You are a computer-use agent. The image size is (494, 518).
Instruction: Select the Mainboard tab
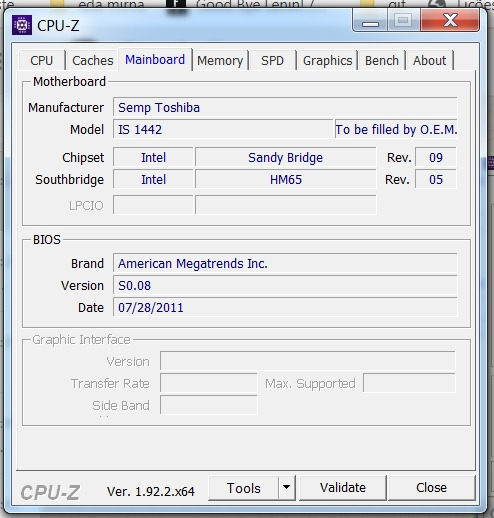click(x=155, y=60)
